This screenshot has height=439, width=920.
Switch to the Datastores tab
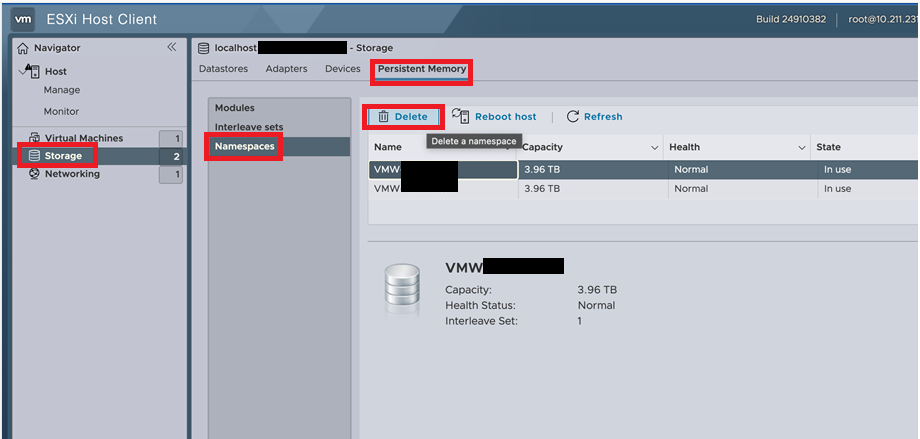coord(223,69)
